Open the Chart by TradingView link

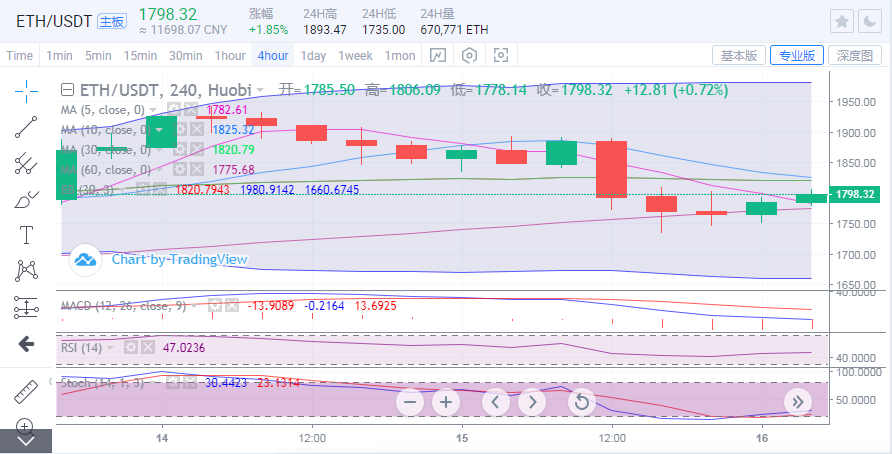pyautogui.click(x=158, y=260)
